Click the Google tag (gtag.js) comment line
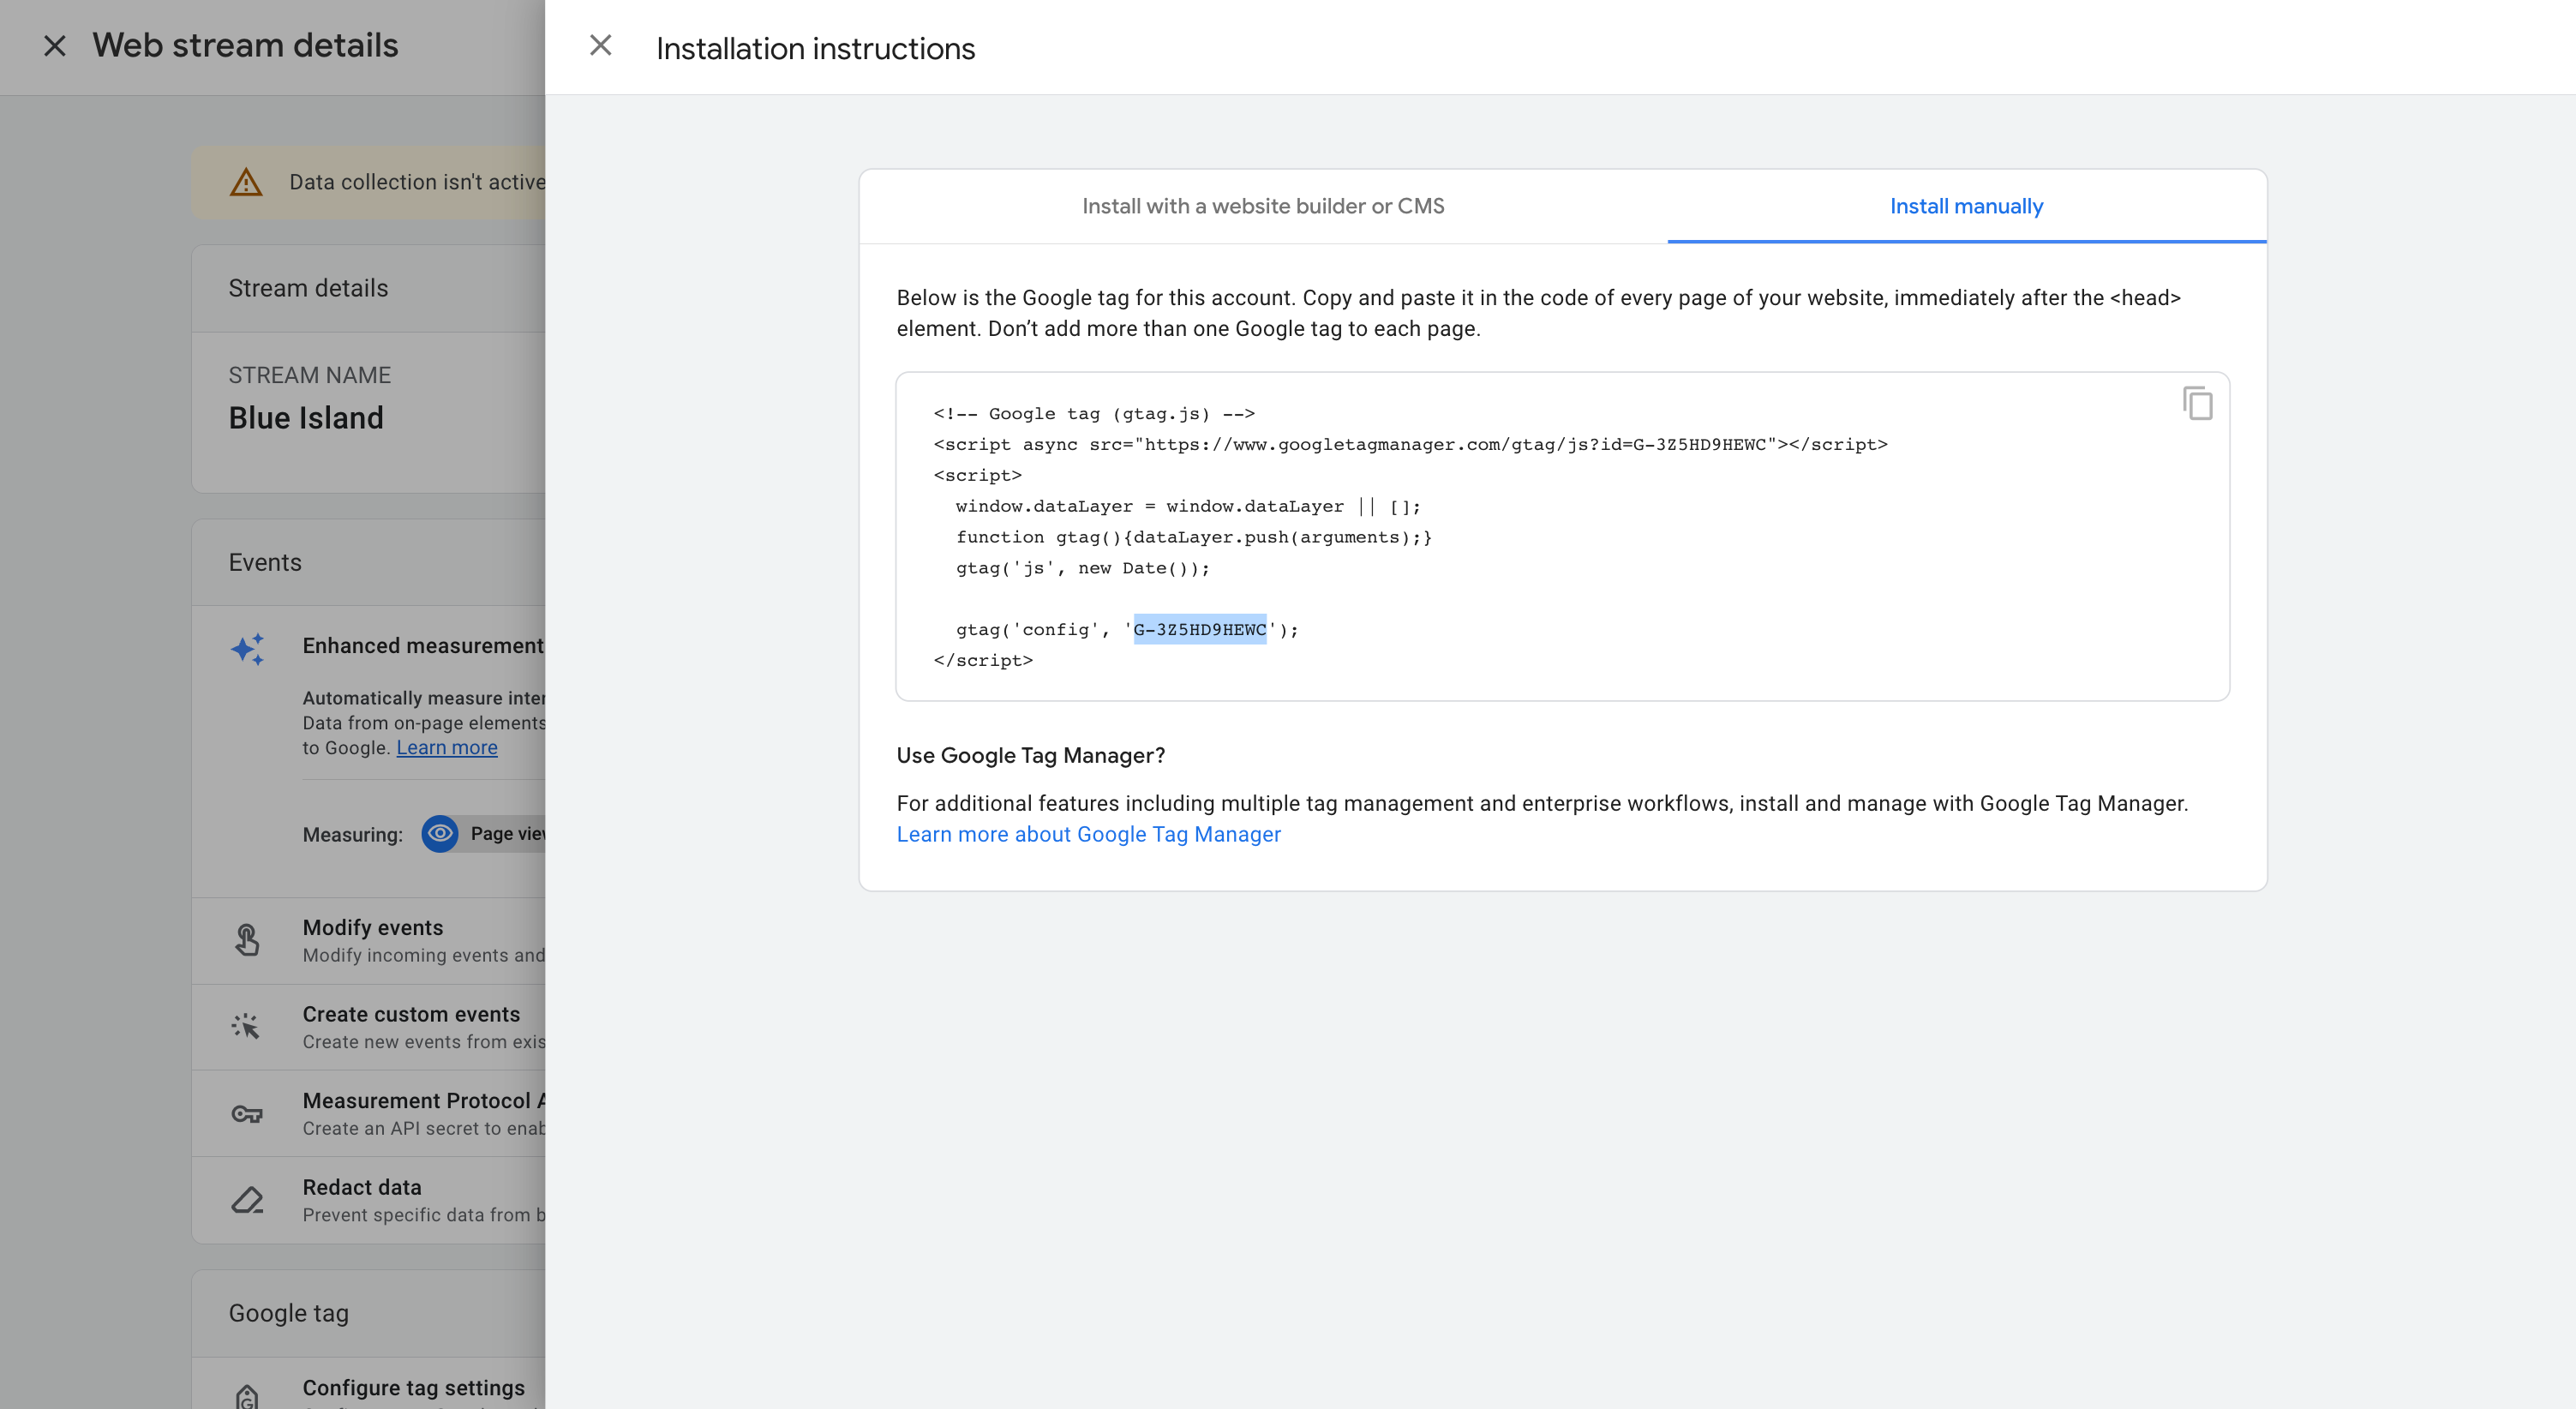 1094,414
